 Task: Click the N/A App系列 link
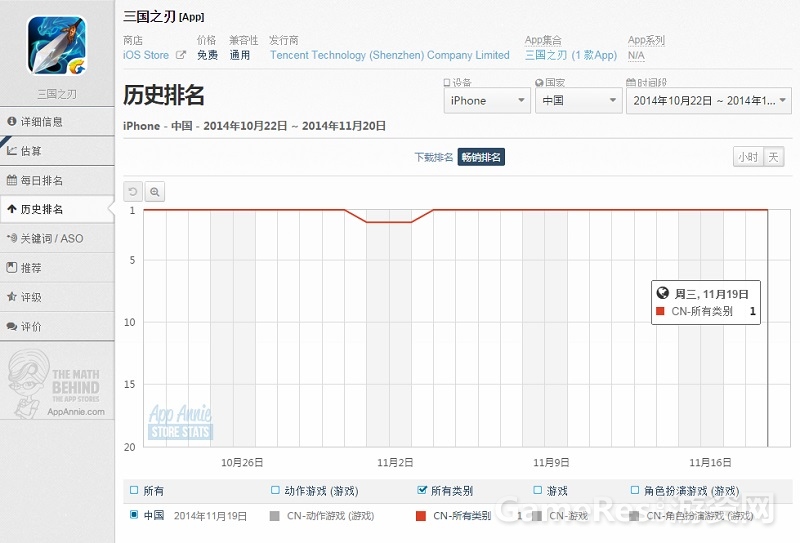pos(636,55)
